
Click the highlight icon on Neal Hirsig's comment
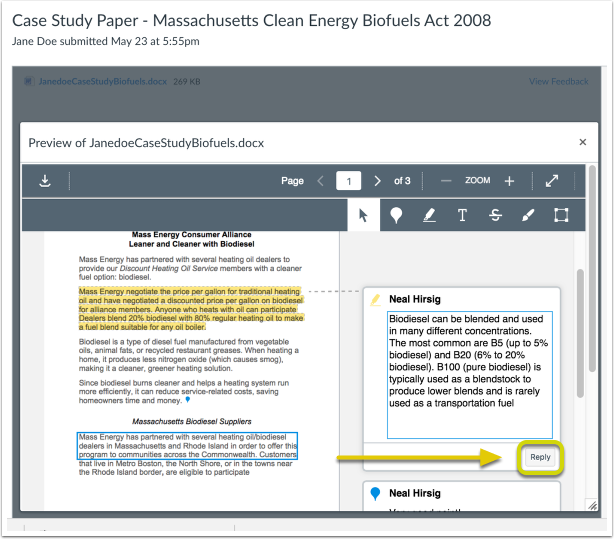click(x=376, y=300)
